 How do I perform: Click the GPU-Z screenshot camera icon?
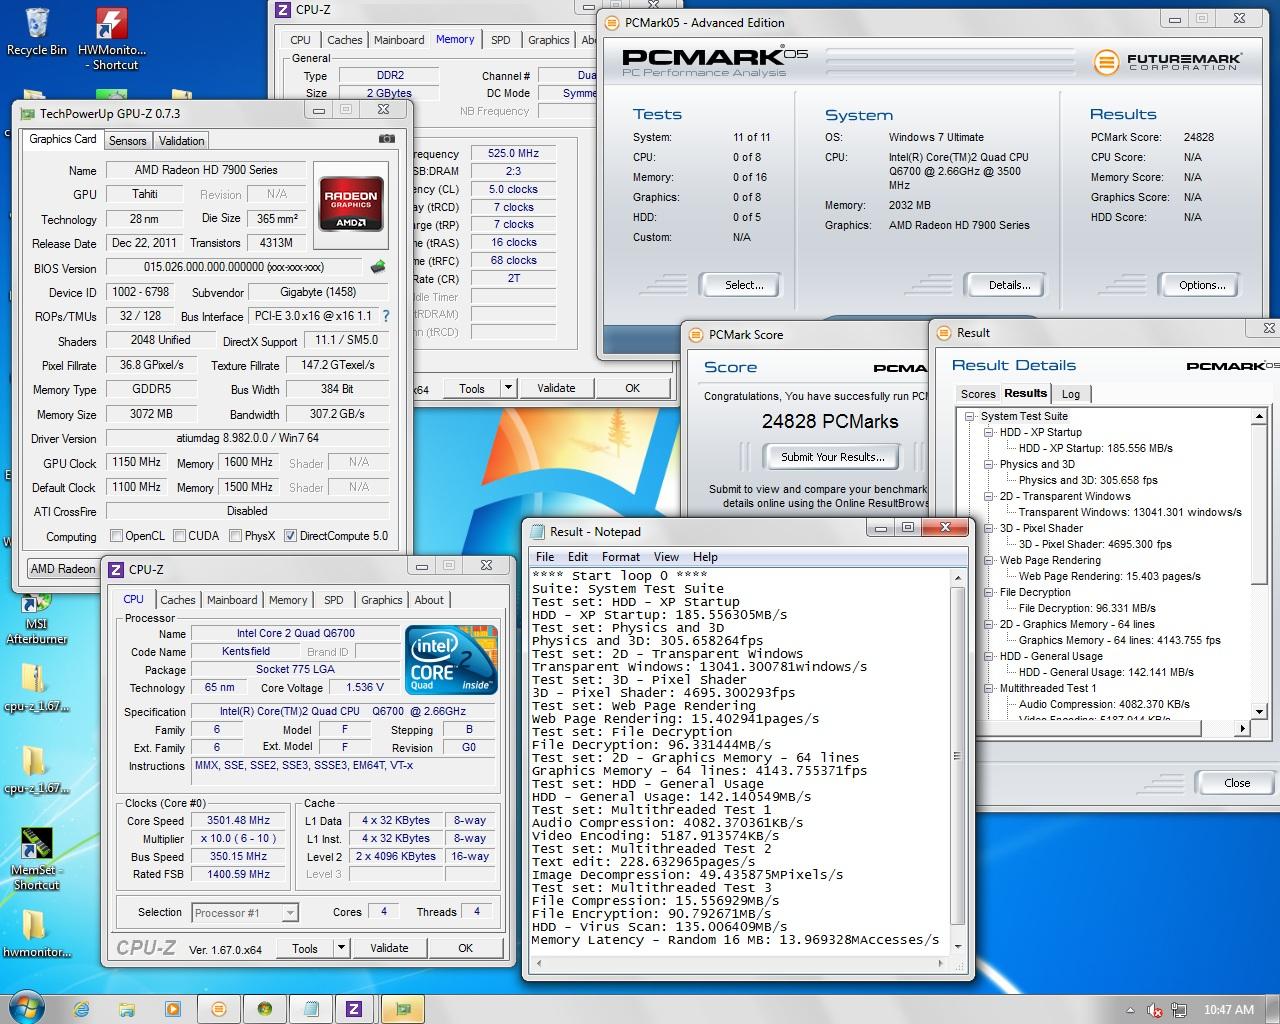(x=386, y=139)
